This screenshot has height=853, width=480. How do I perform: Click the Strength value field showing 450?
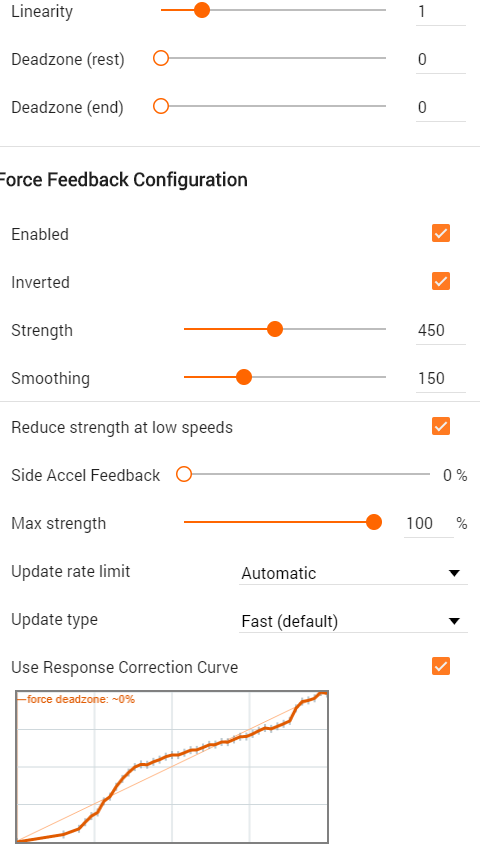pyautogui.click(x=441, y=331)
